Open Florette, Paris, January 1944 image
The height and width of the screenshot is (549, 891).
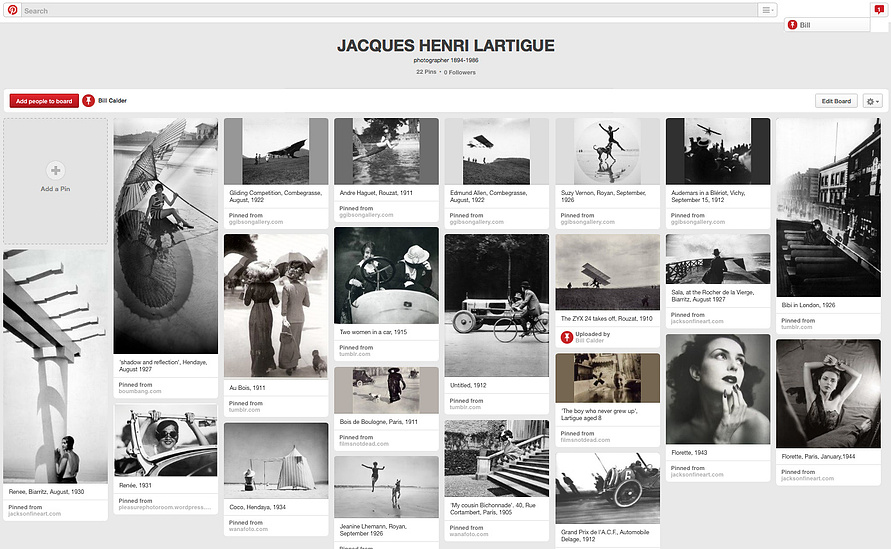(x=828, y=394)
